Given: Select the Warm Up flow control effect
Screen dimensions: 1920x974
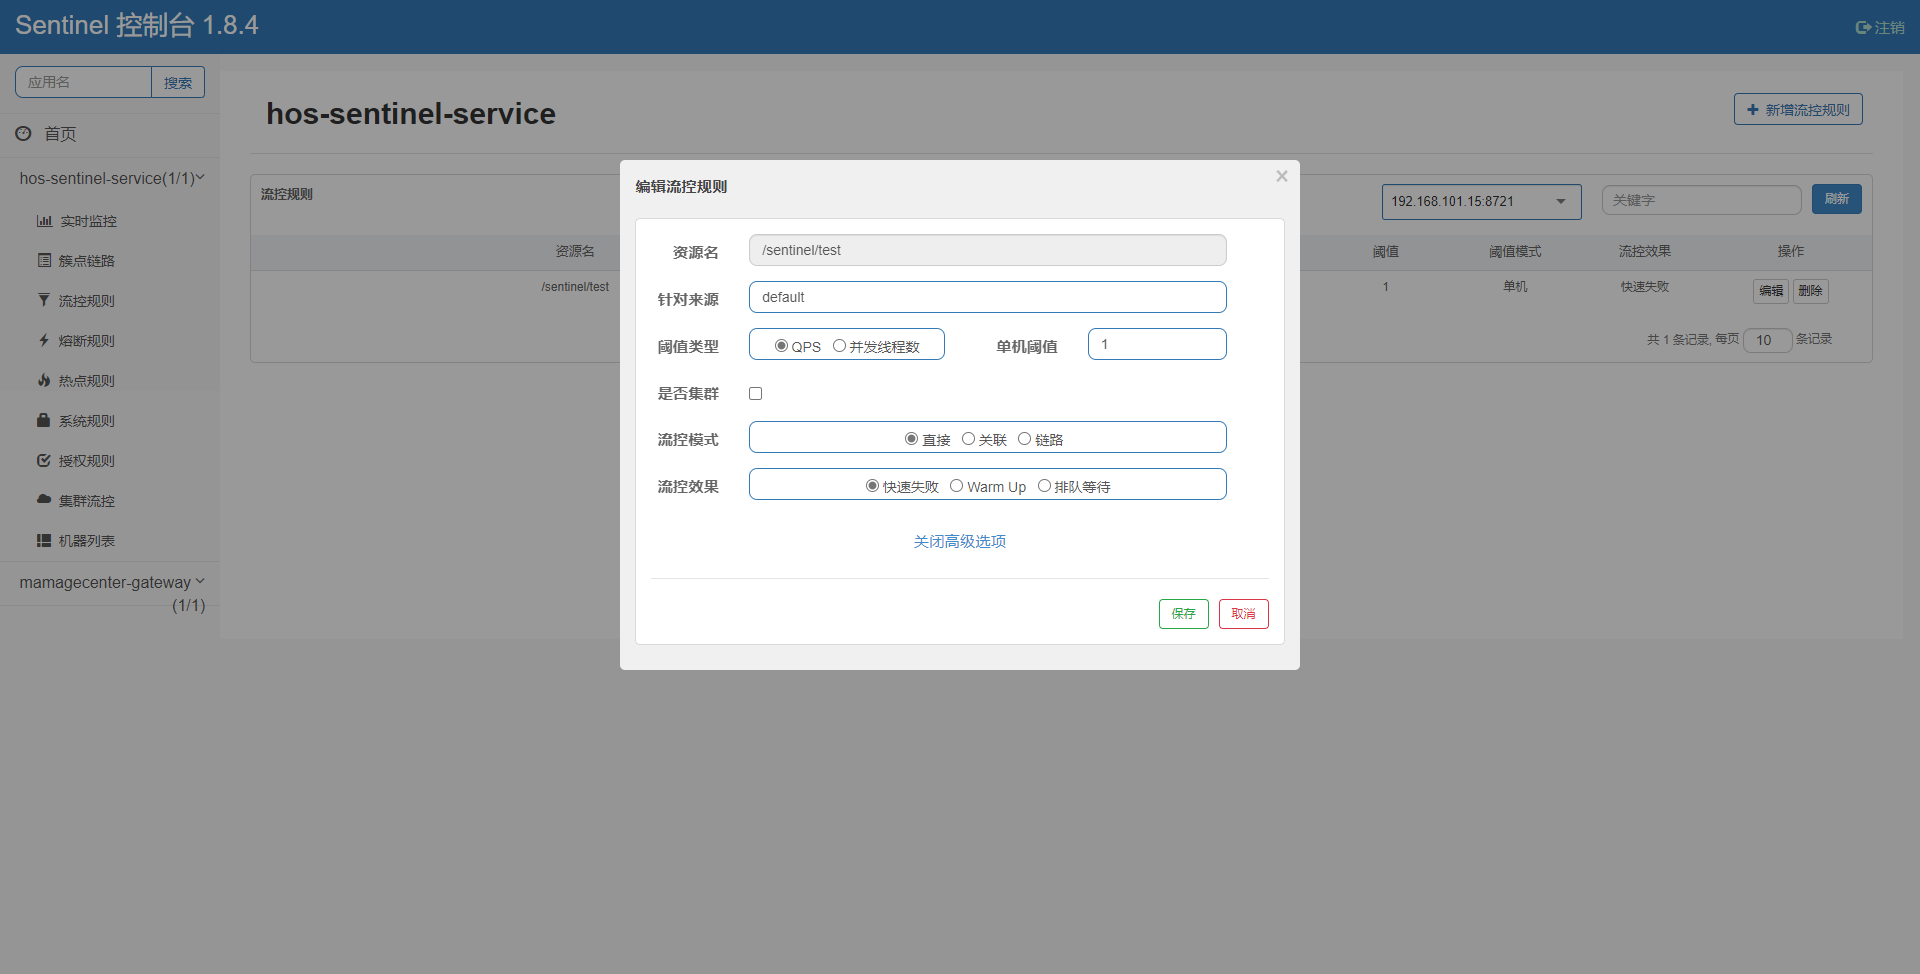Looking at the screenshot, I should coord(956,486).
